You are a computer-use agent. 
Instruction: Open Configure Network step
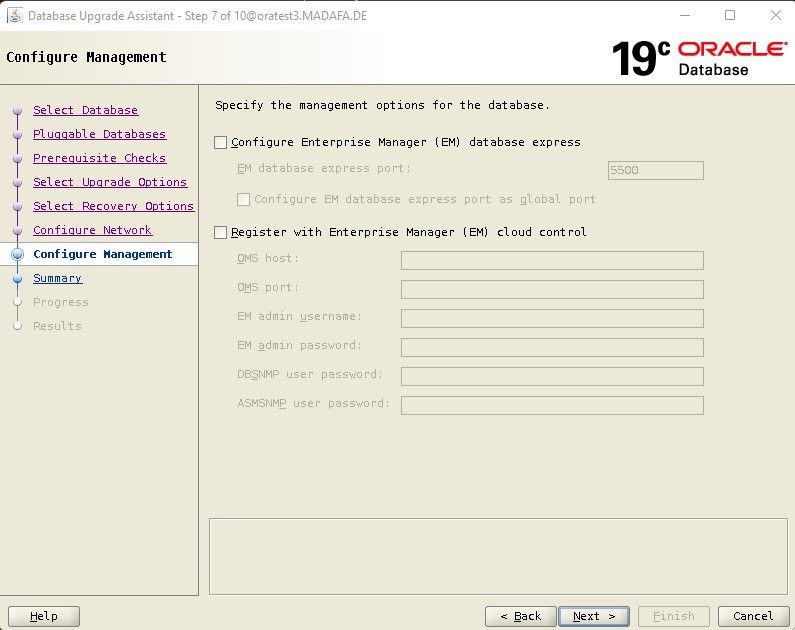92,230
